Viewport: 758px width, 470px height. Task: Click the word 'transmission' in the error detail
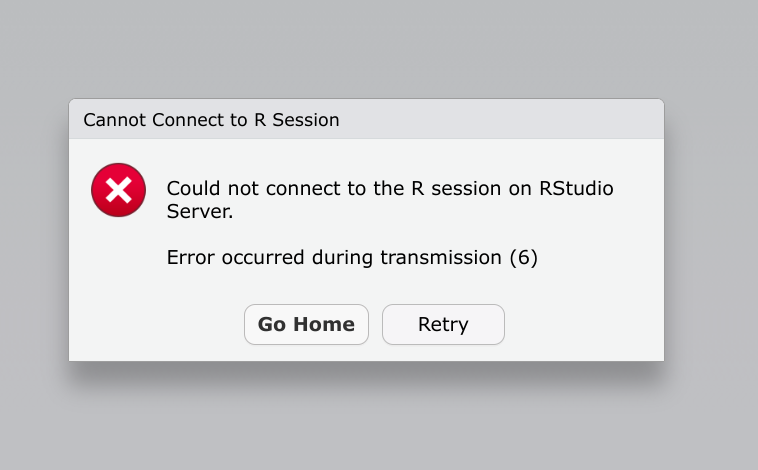click(x=440, y=257)
